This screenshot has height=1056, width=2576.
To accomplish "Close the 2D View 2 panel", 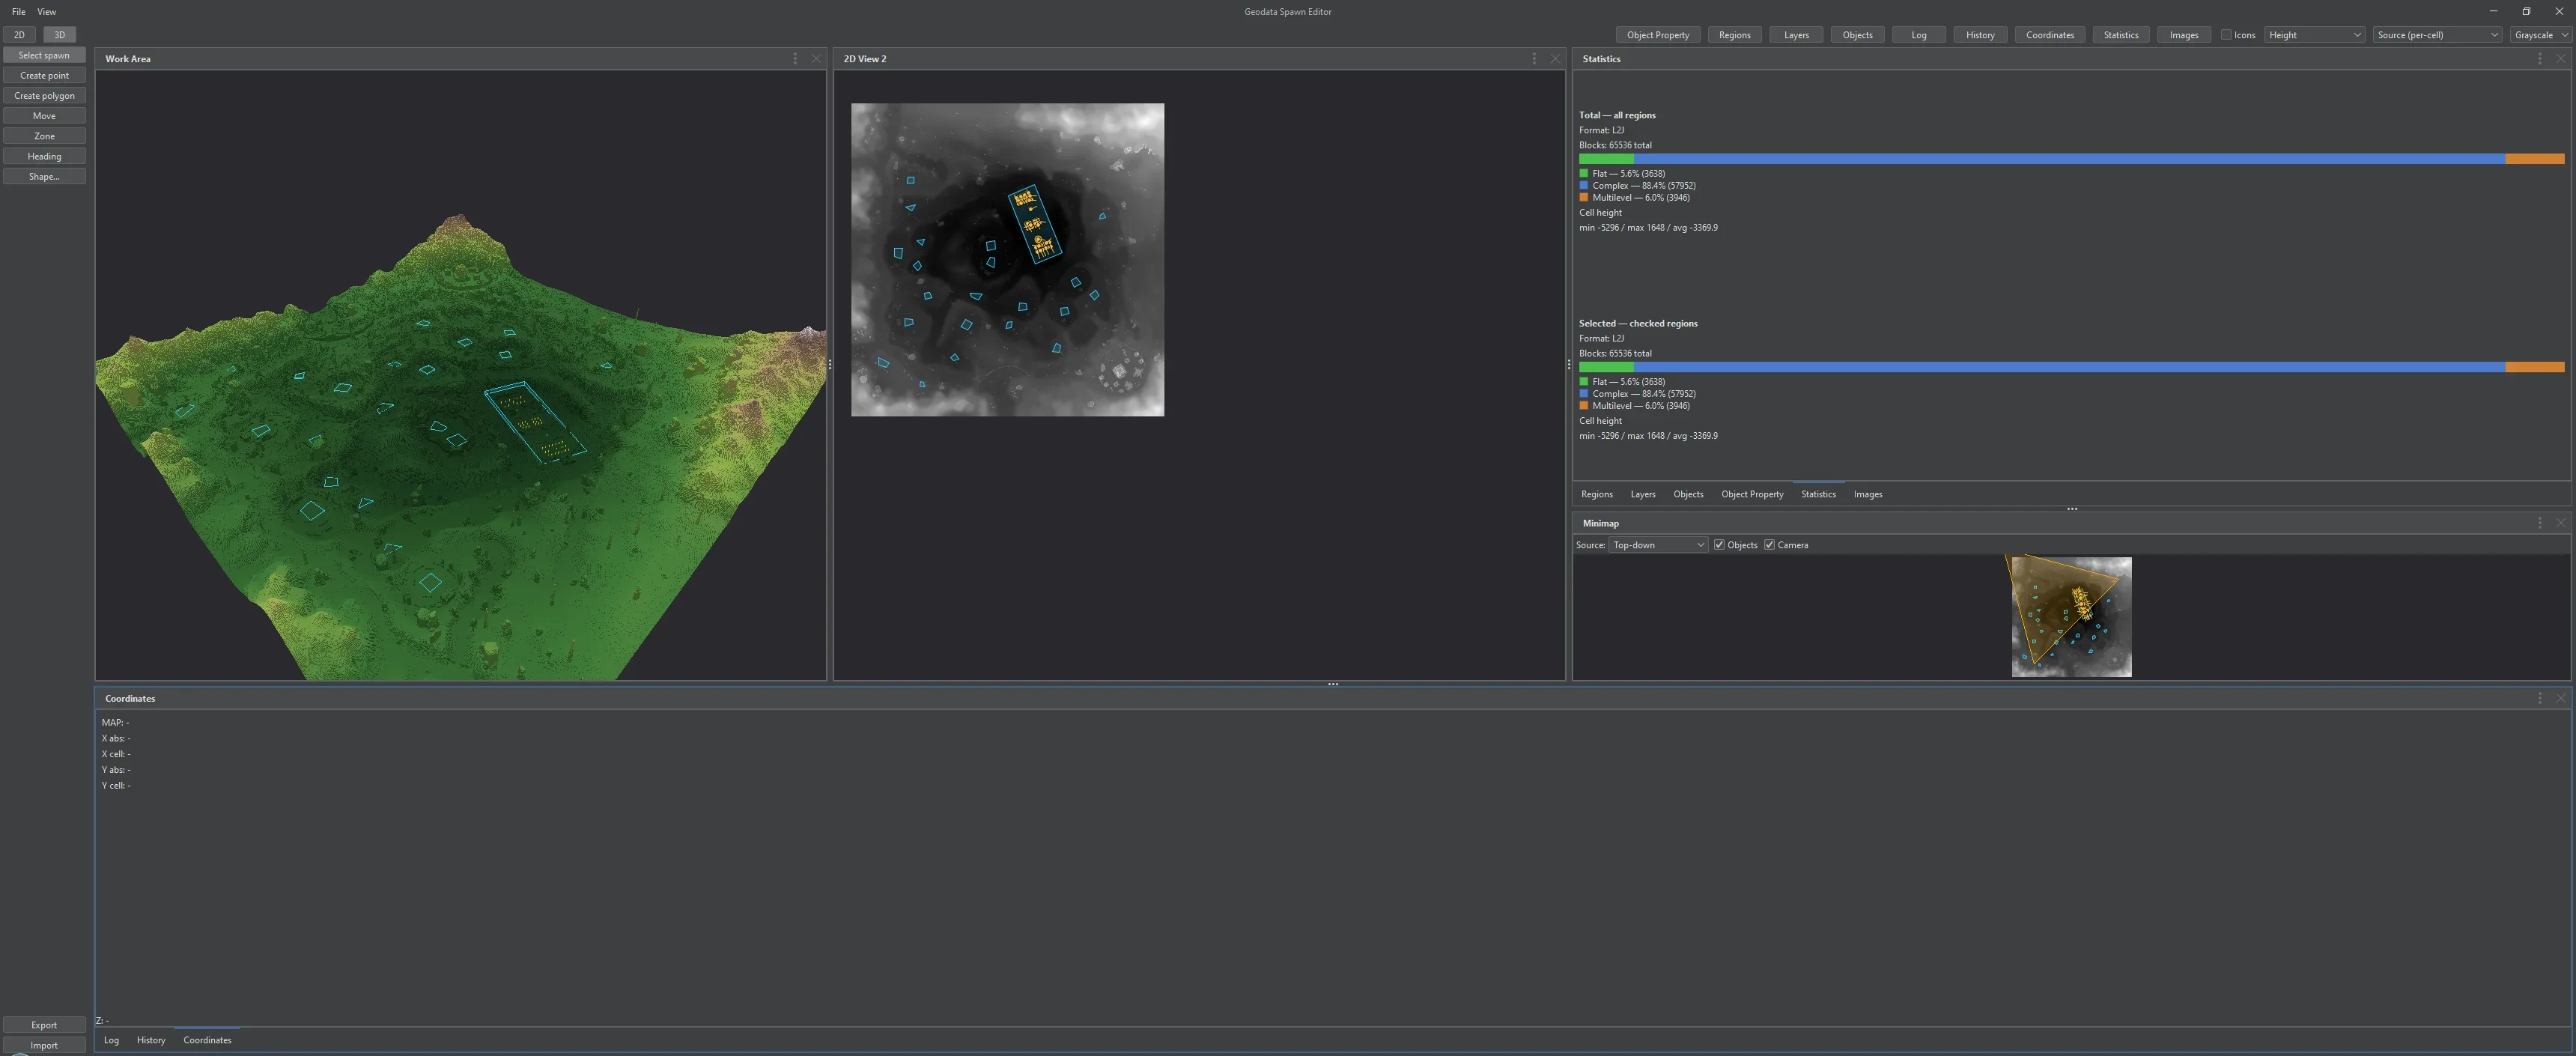I will [x=1555, y=59].
